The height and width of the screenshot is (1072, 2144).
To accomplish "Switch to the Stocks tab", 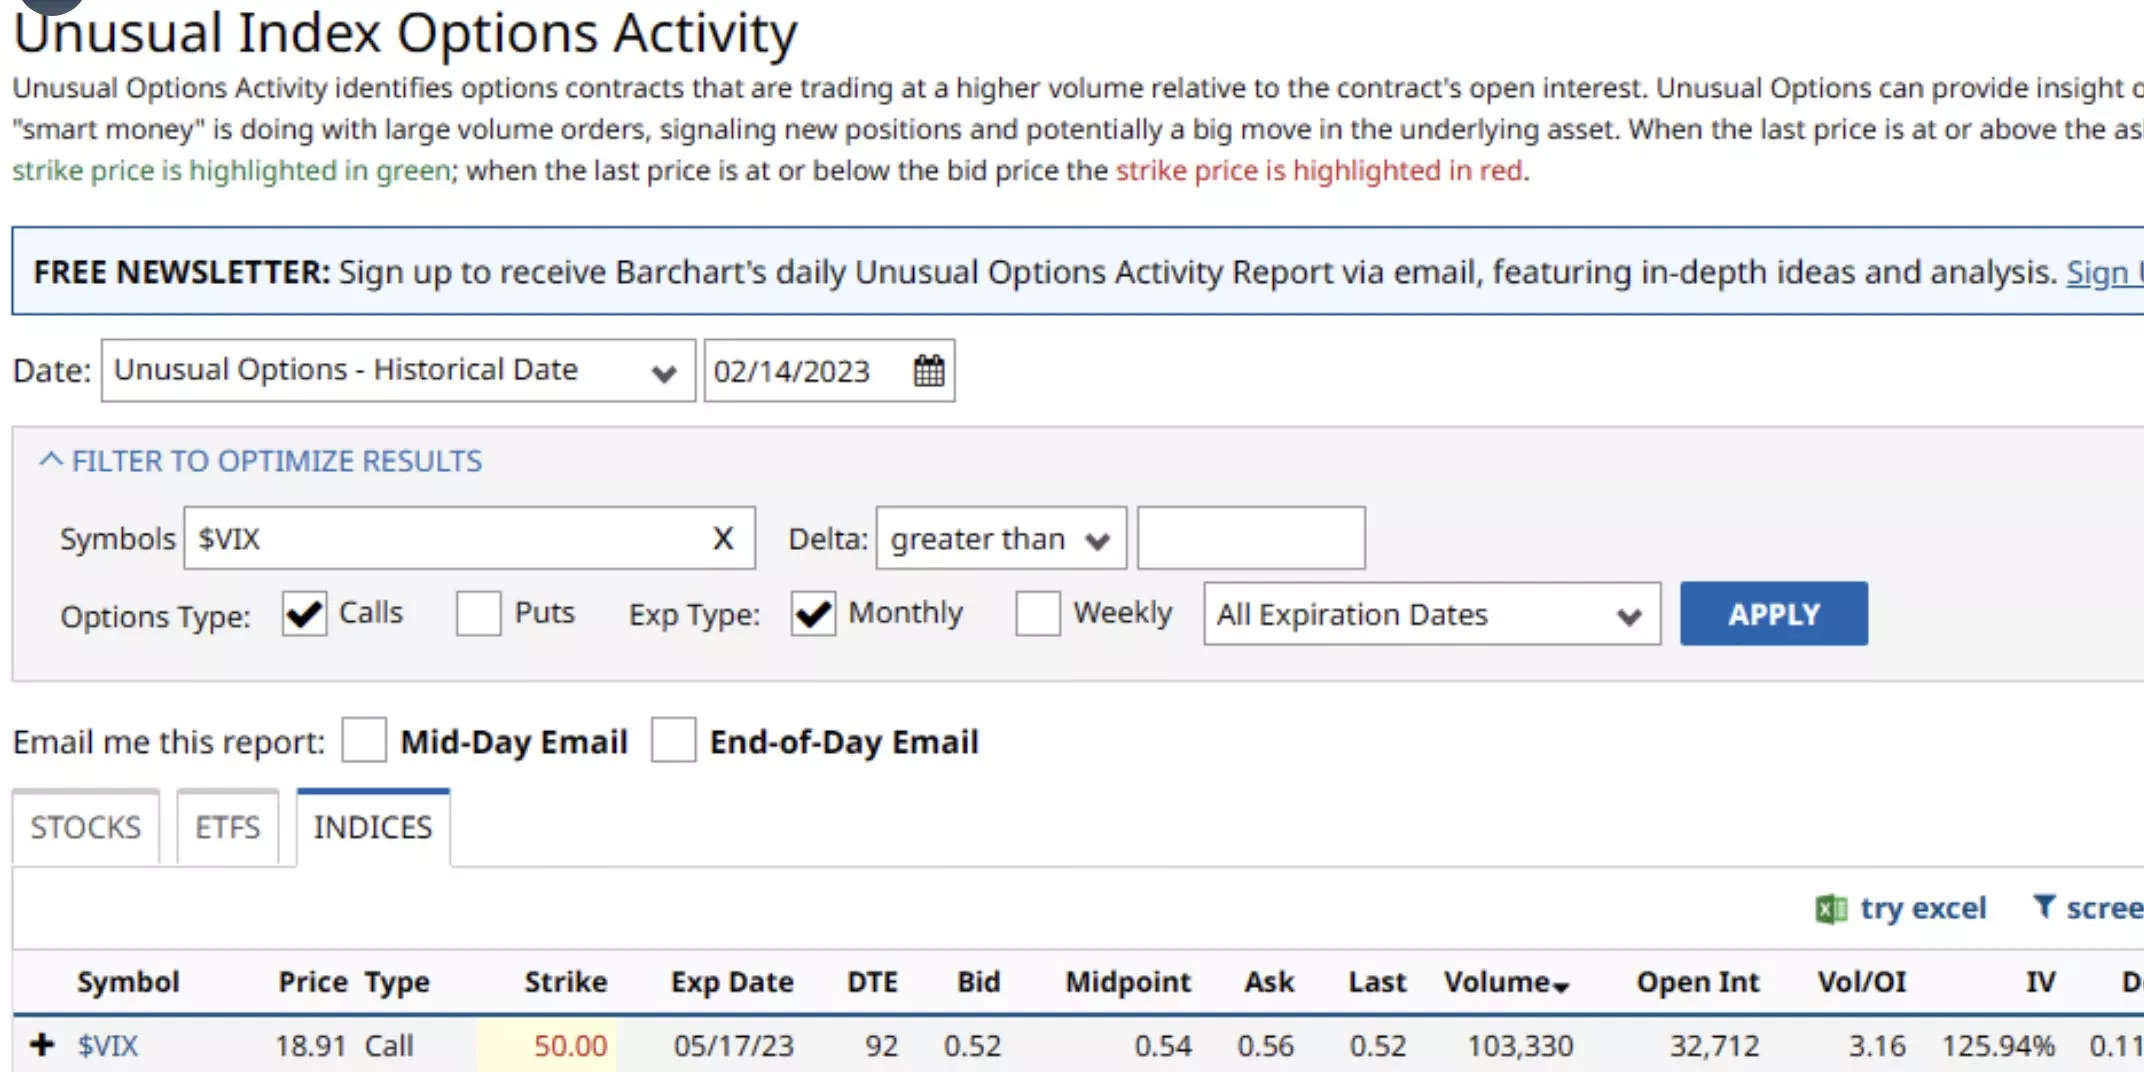I will (85, 827).
